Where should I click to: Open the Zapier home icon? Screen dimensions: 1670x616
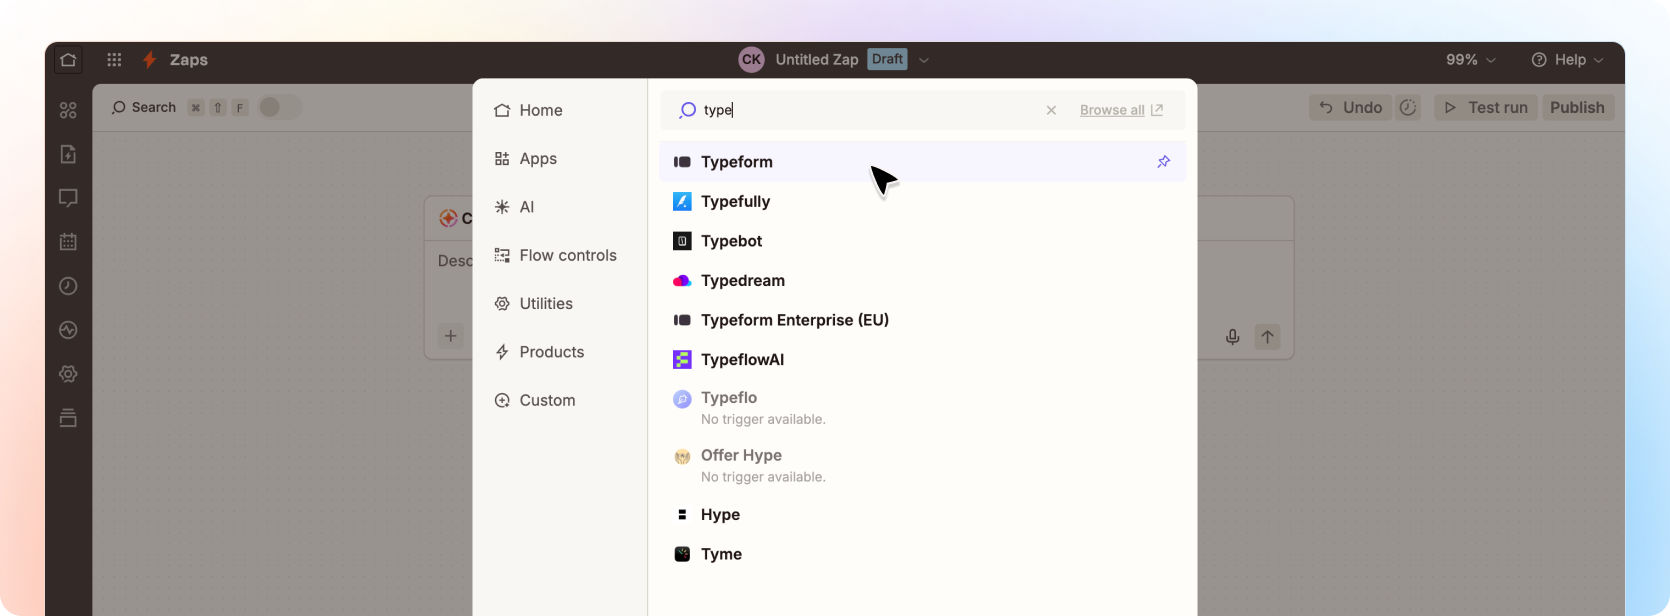click(68, 60)
